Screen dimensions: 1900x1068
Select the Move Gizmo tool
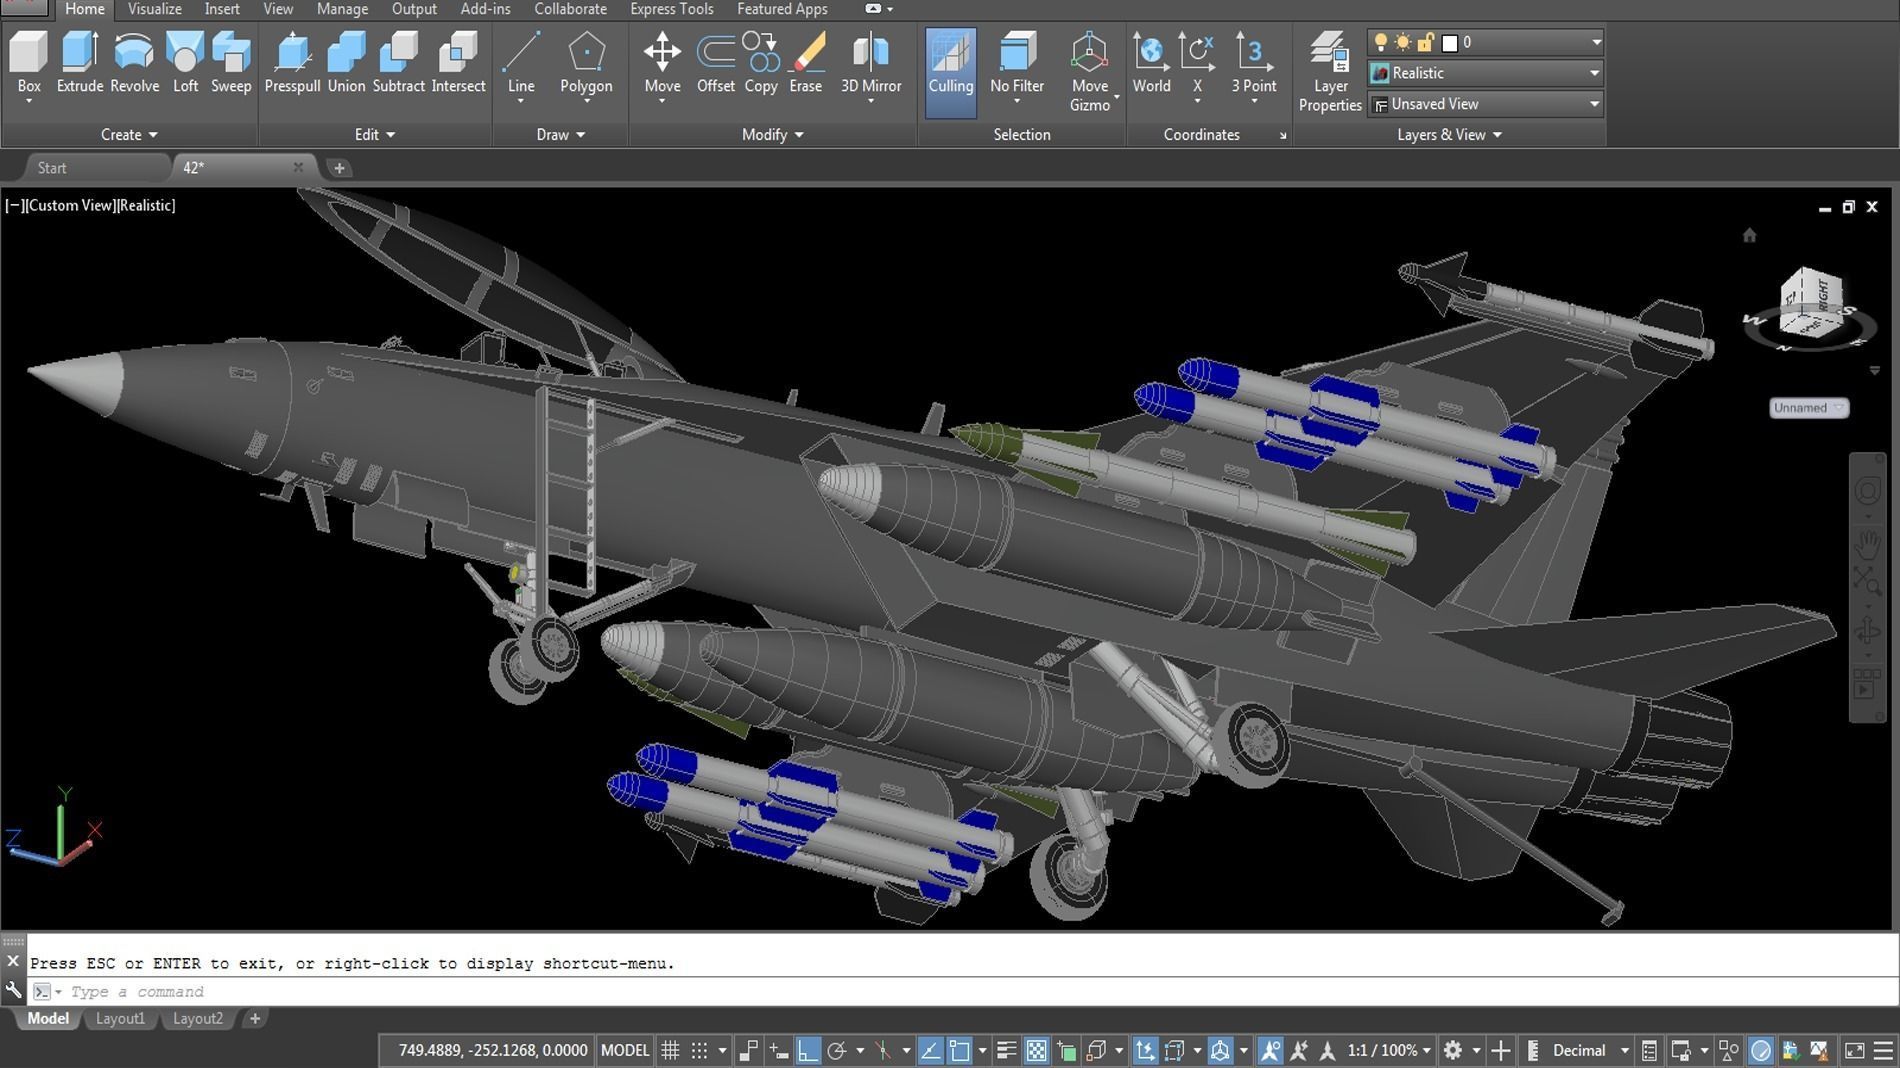(1089, 71)
